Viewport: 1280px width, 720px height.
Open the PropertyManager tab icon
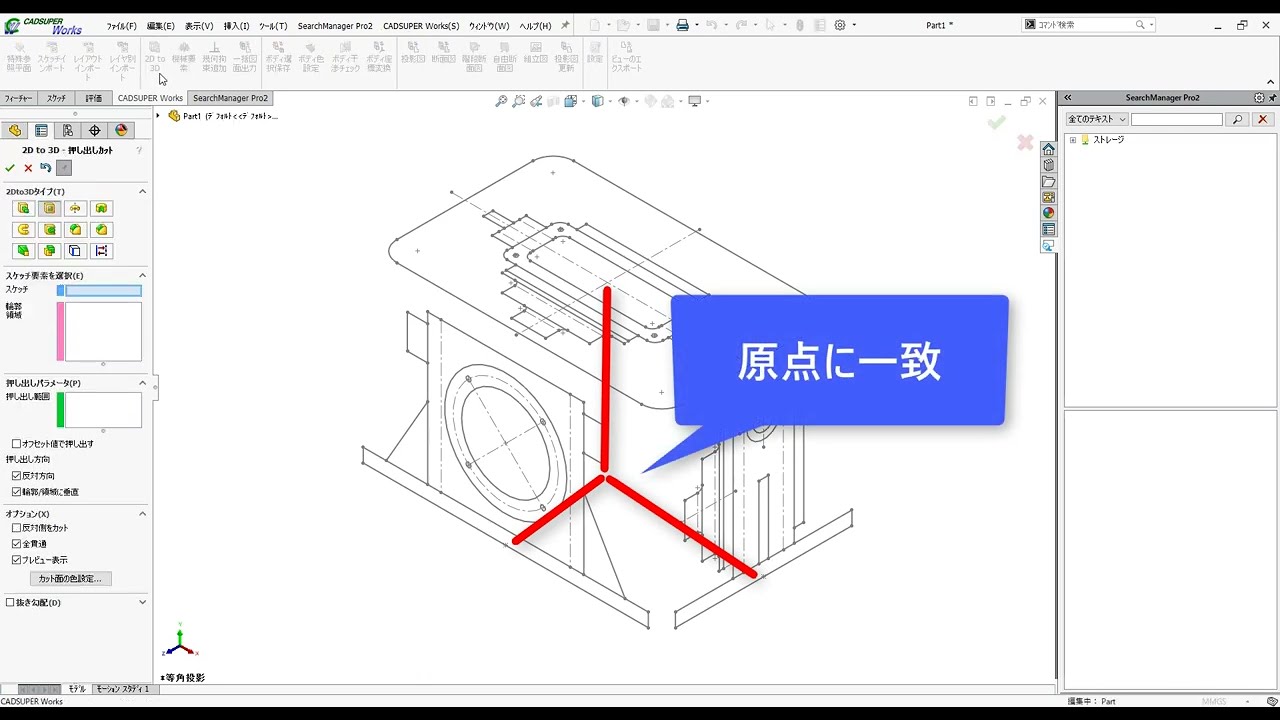tap(41, 130)
